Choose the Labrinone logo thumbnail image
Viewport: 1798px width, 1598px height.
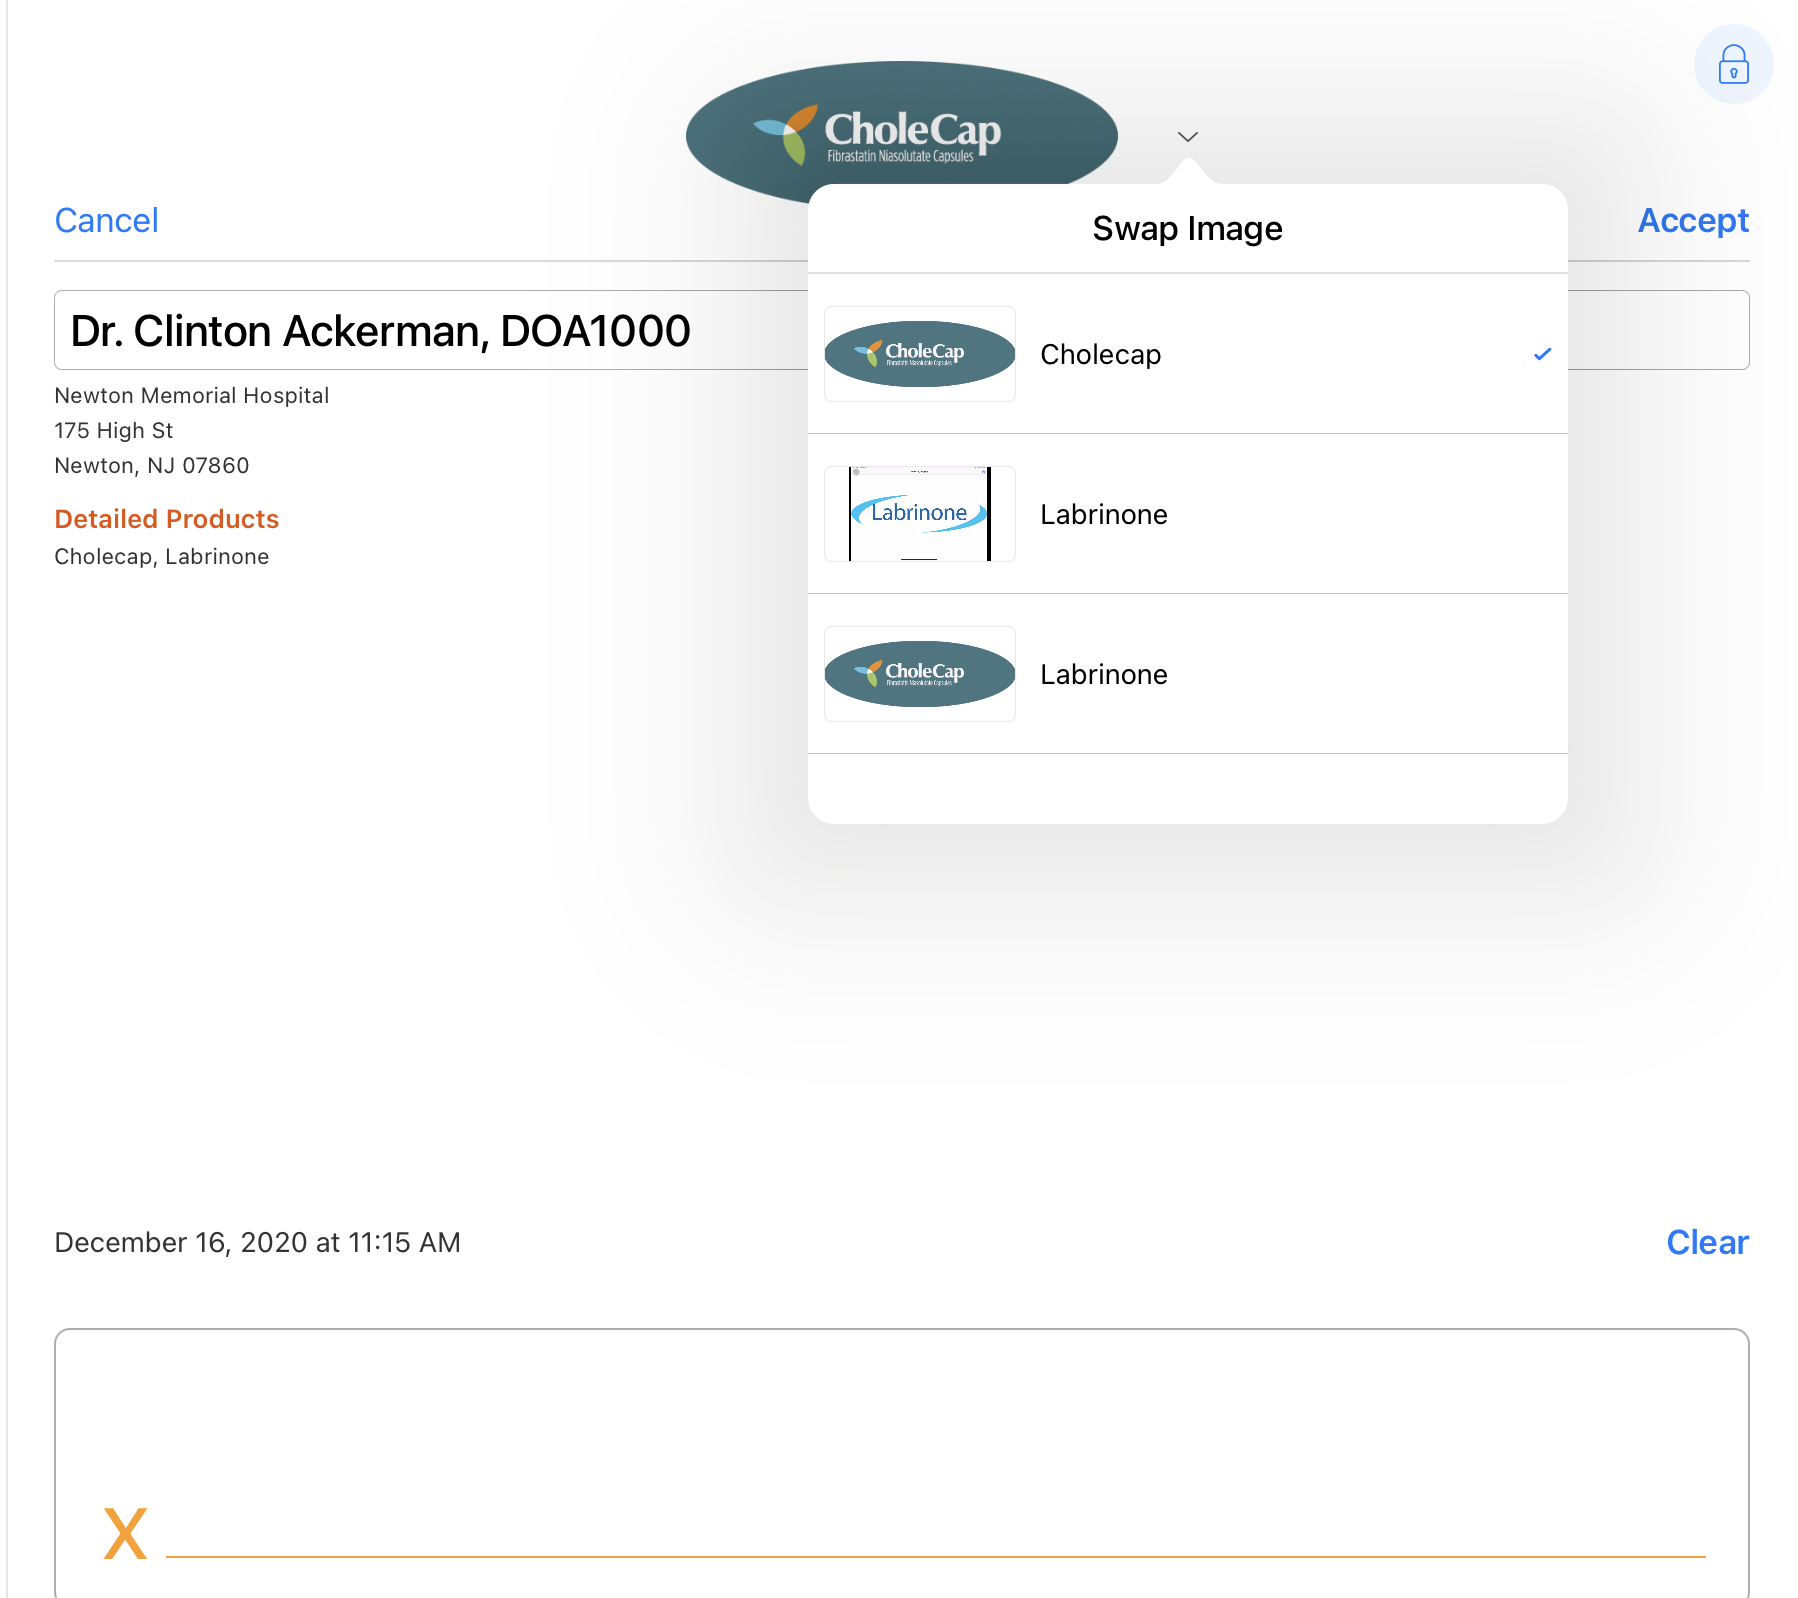pos(919,514)
